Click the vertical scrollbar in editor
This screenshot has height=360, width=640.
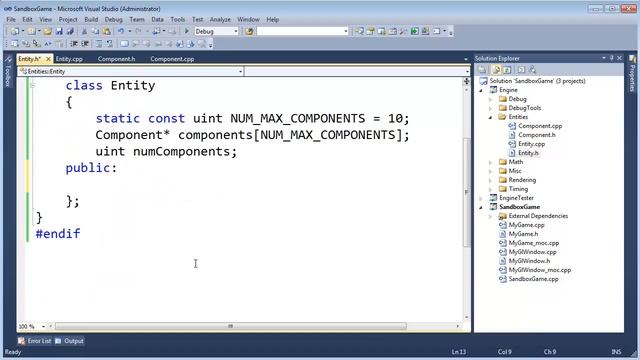[x=467, y=192]
